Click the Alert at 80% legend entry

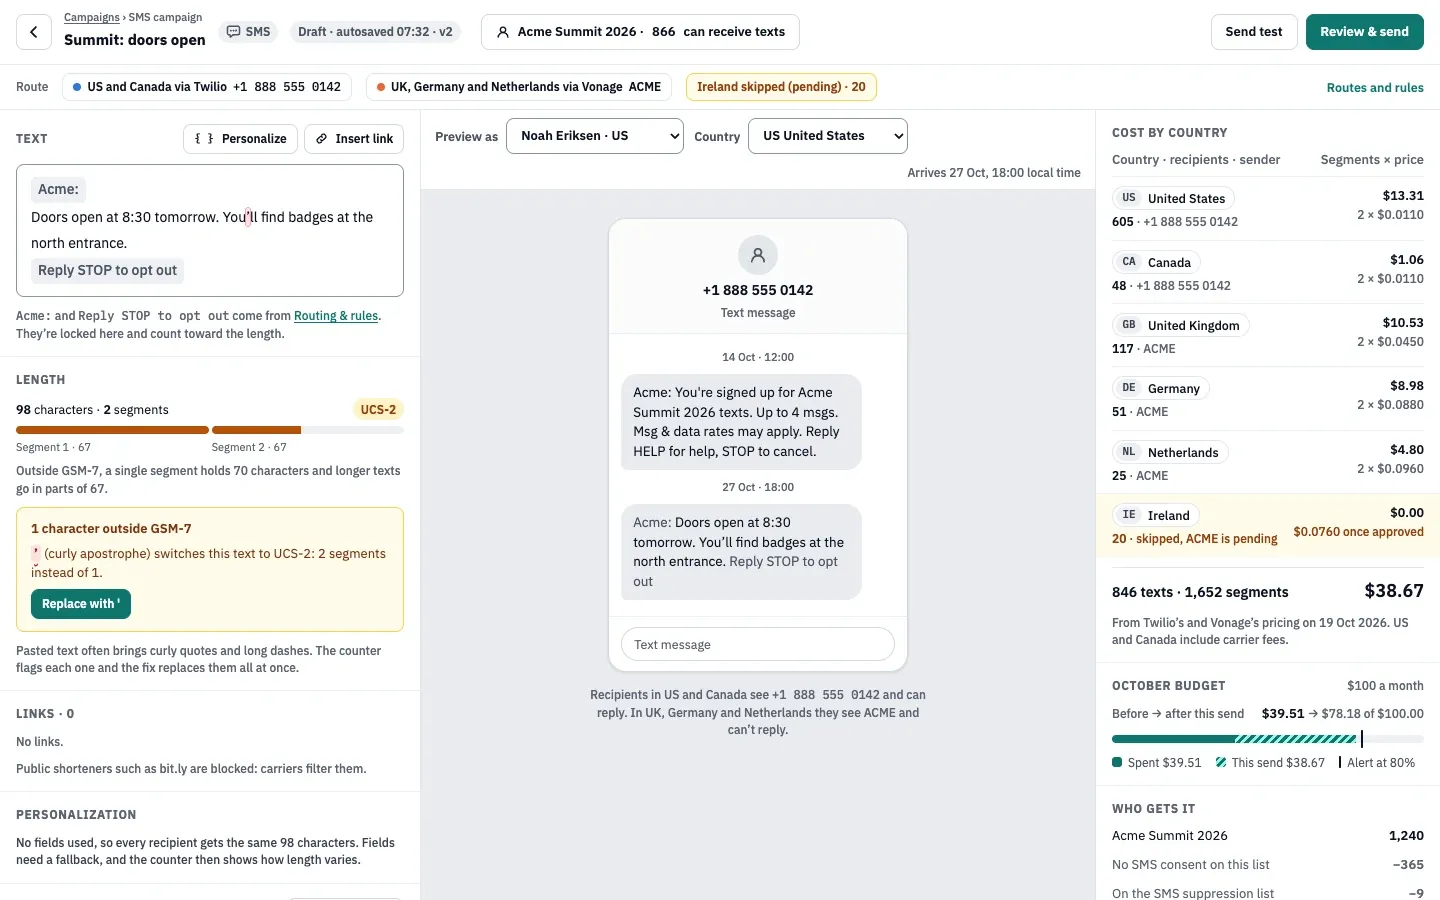(x=1377, y=763)
